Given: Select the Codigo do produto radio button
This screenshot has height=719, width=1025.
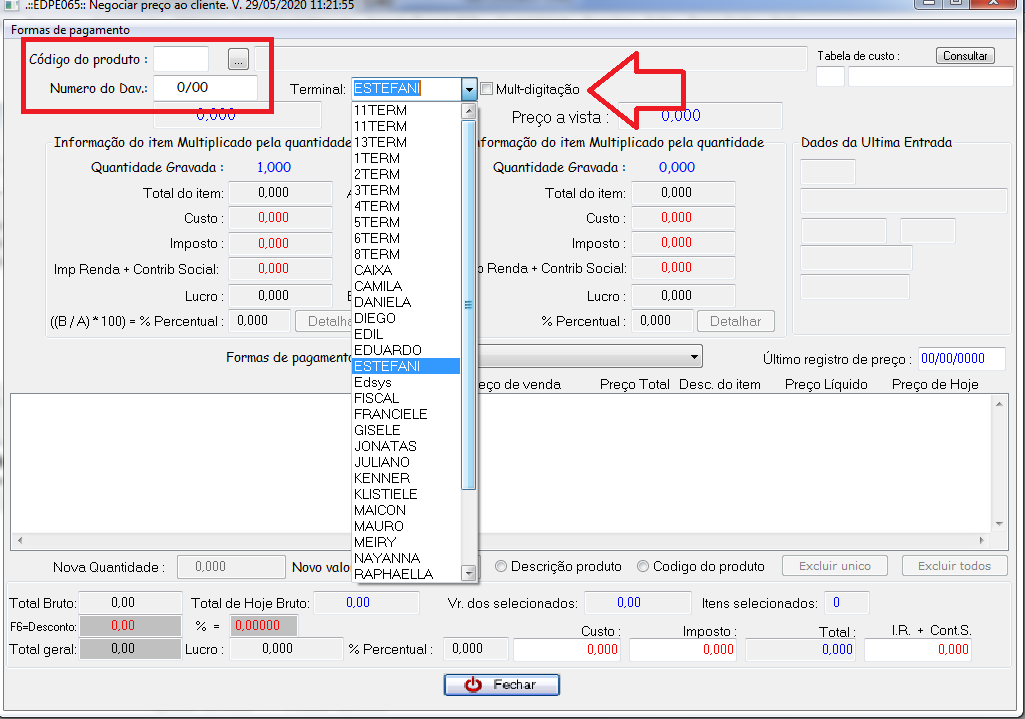Looking at the screenshot, I should [x=643, y=566].
